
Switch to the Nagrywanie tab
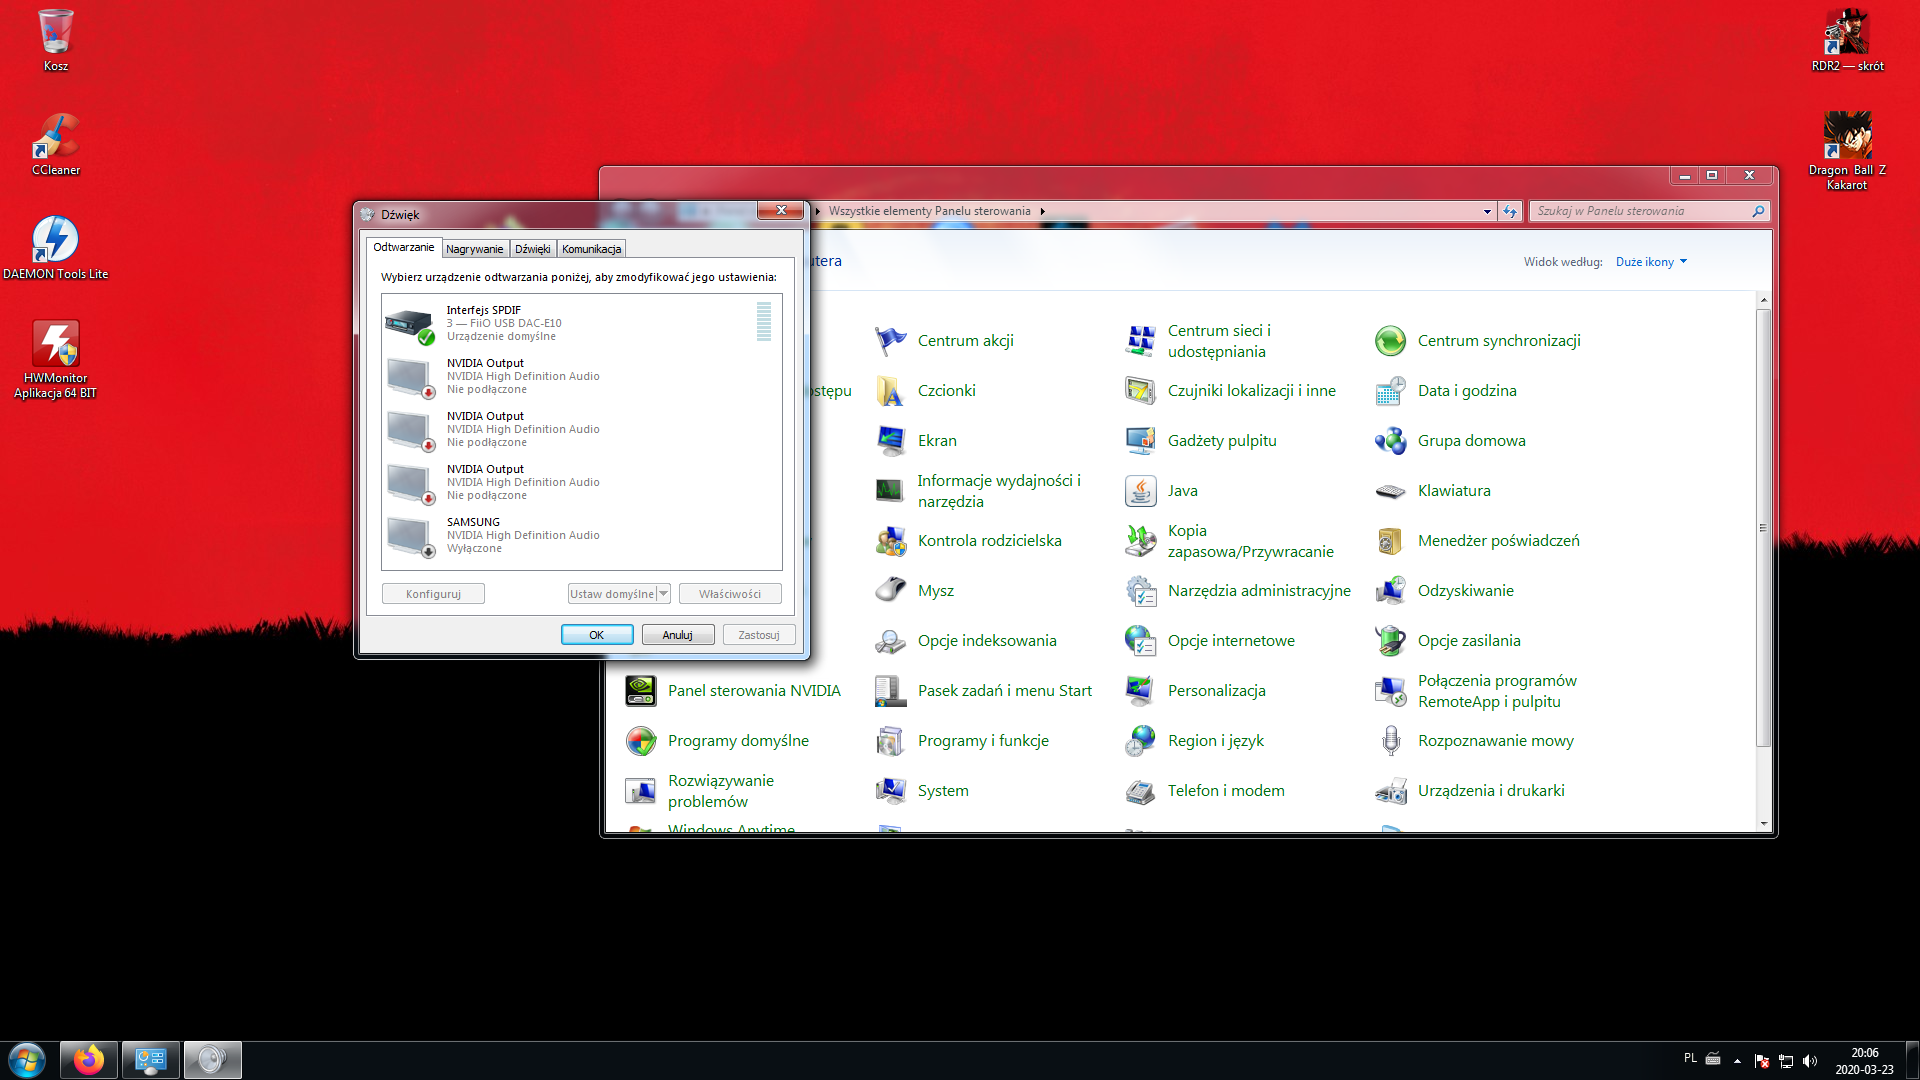point(474,249)
